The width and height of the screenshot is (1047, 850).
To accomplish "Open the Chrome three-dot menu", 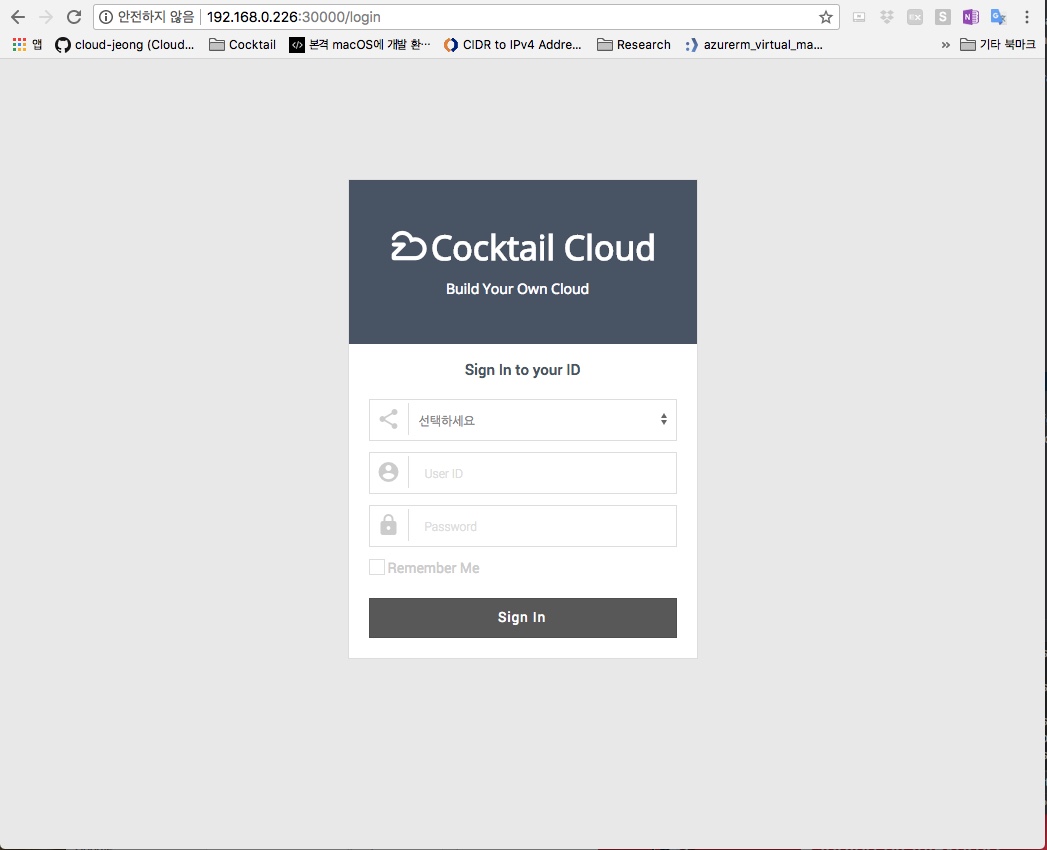I will (1027, 17).
